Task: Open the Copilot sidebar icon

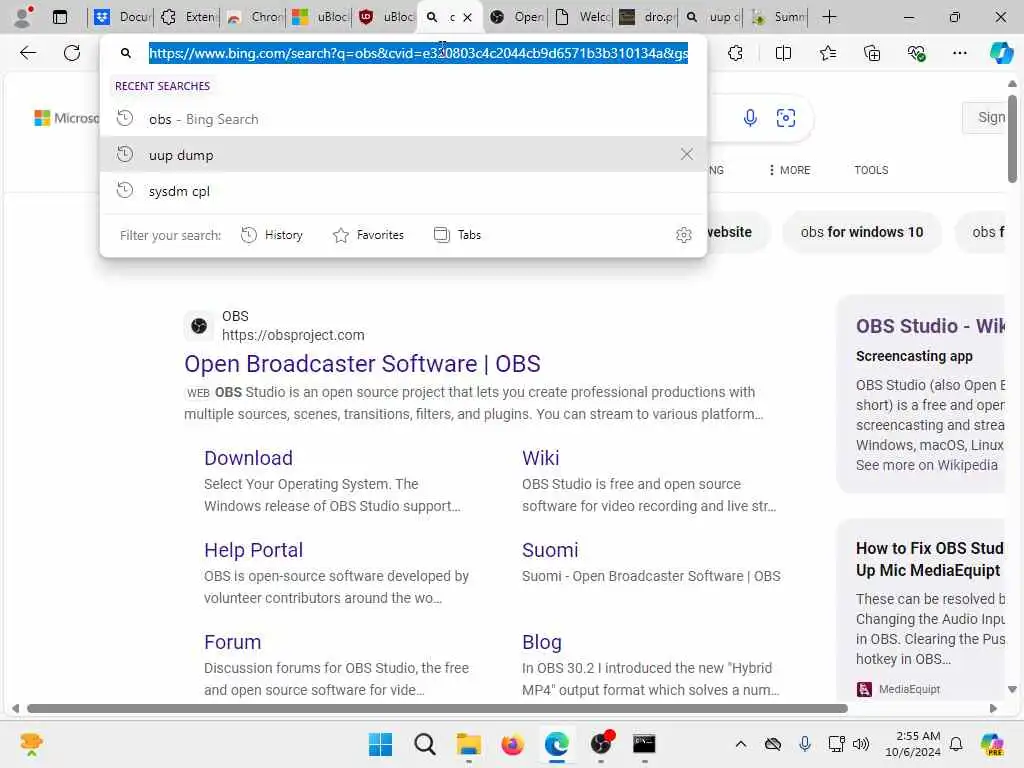Action: coord(1001,53)
